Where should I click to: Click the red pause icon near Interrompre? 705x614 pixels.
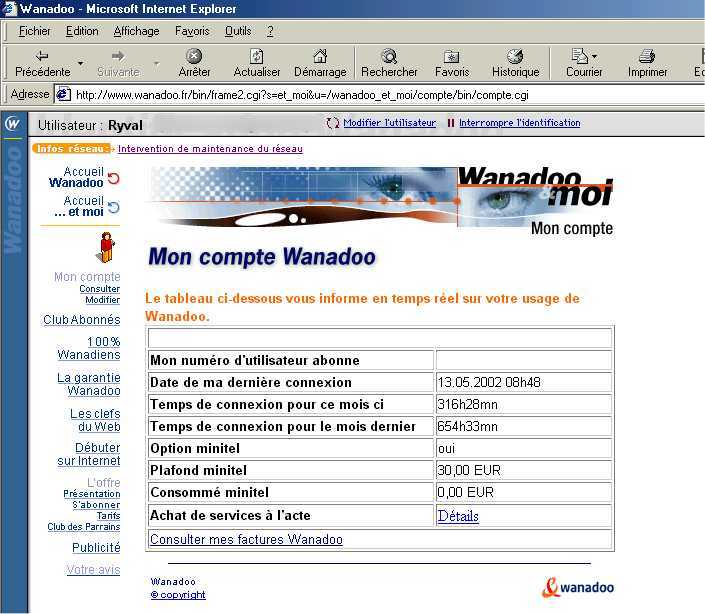click(x=451, y=123)
